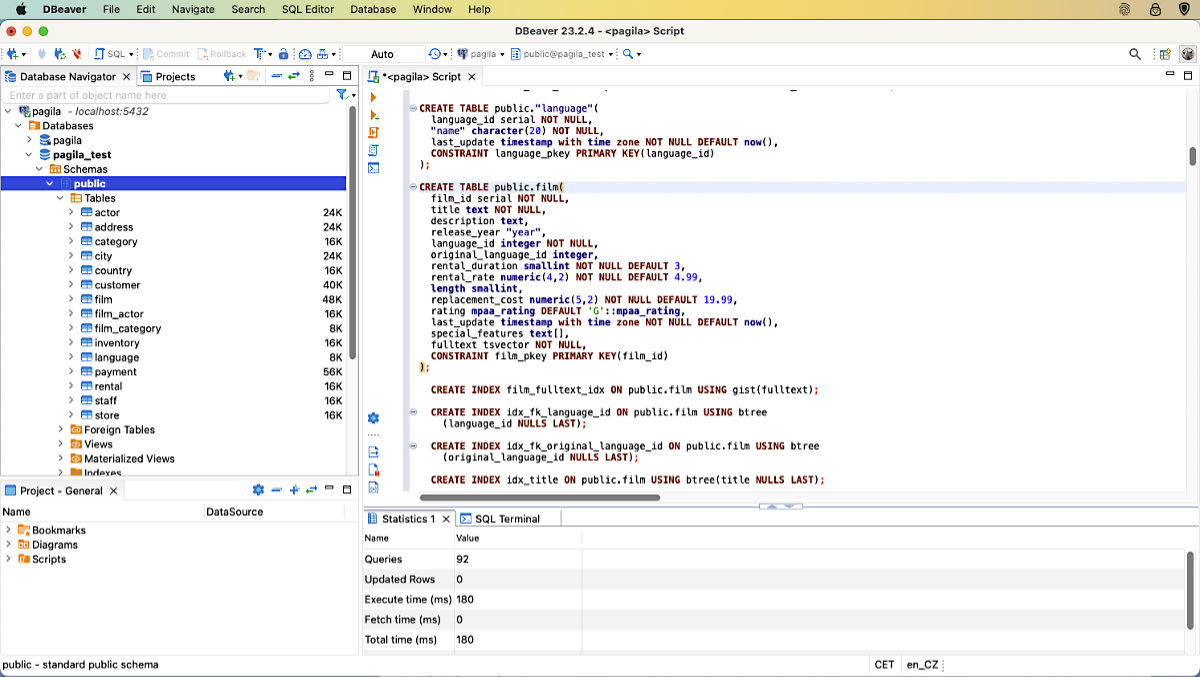Open the Navigate menu
The width and height of the screenshot is (1200, 677).
193,9
